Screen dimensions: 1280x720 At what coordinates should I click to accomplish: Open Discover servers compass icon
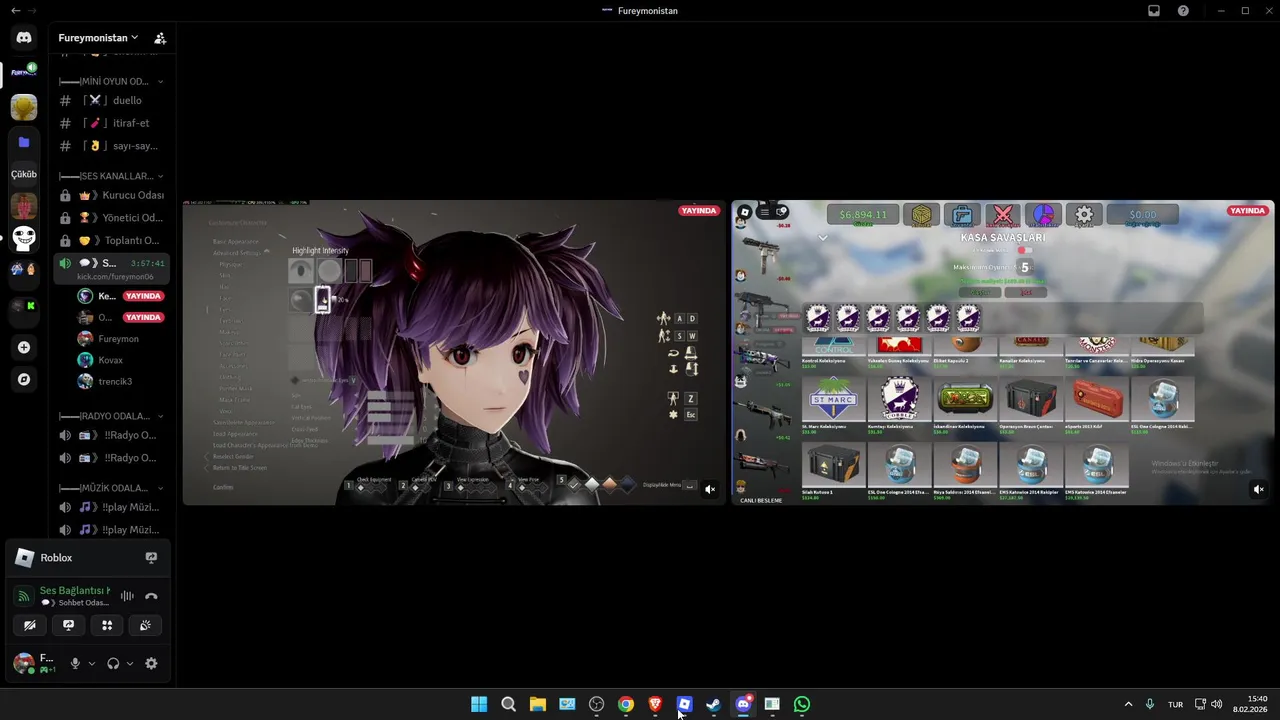tap(24, 379)
